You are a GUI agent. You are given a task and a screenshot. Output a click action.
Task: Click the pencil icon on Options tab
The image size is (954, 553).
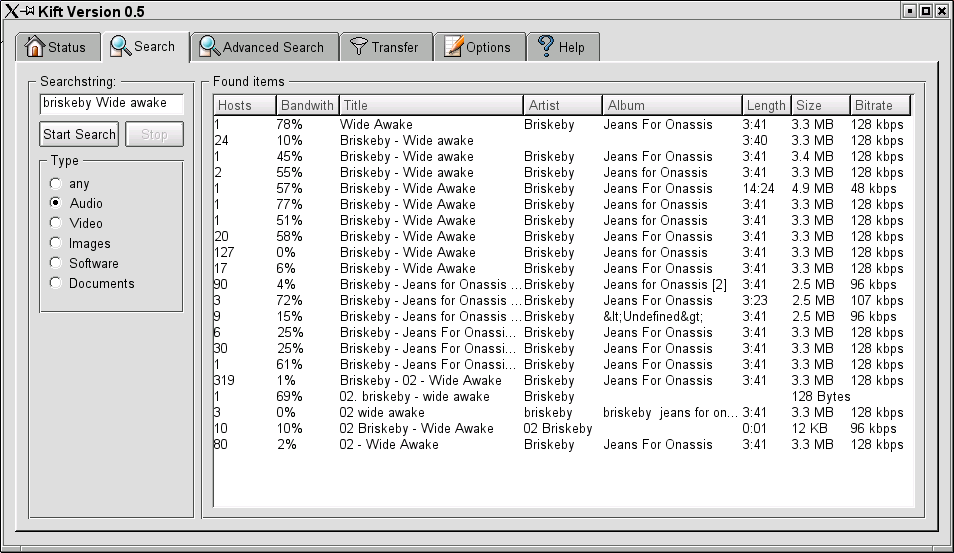(454, 47)
